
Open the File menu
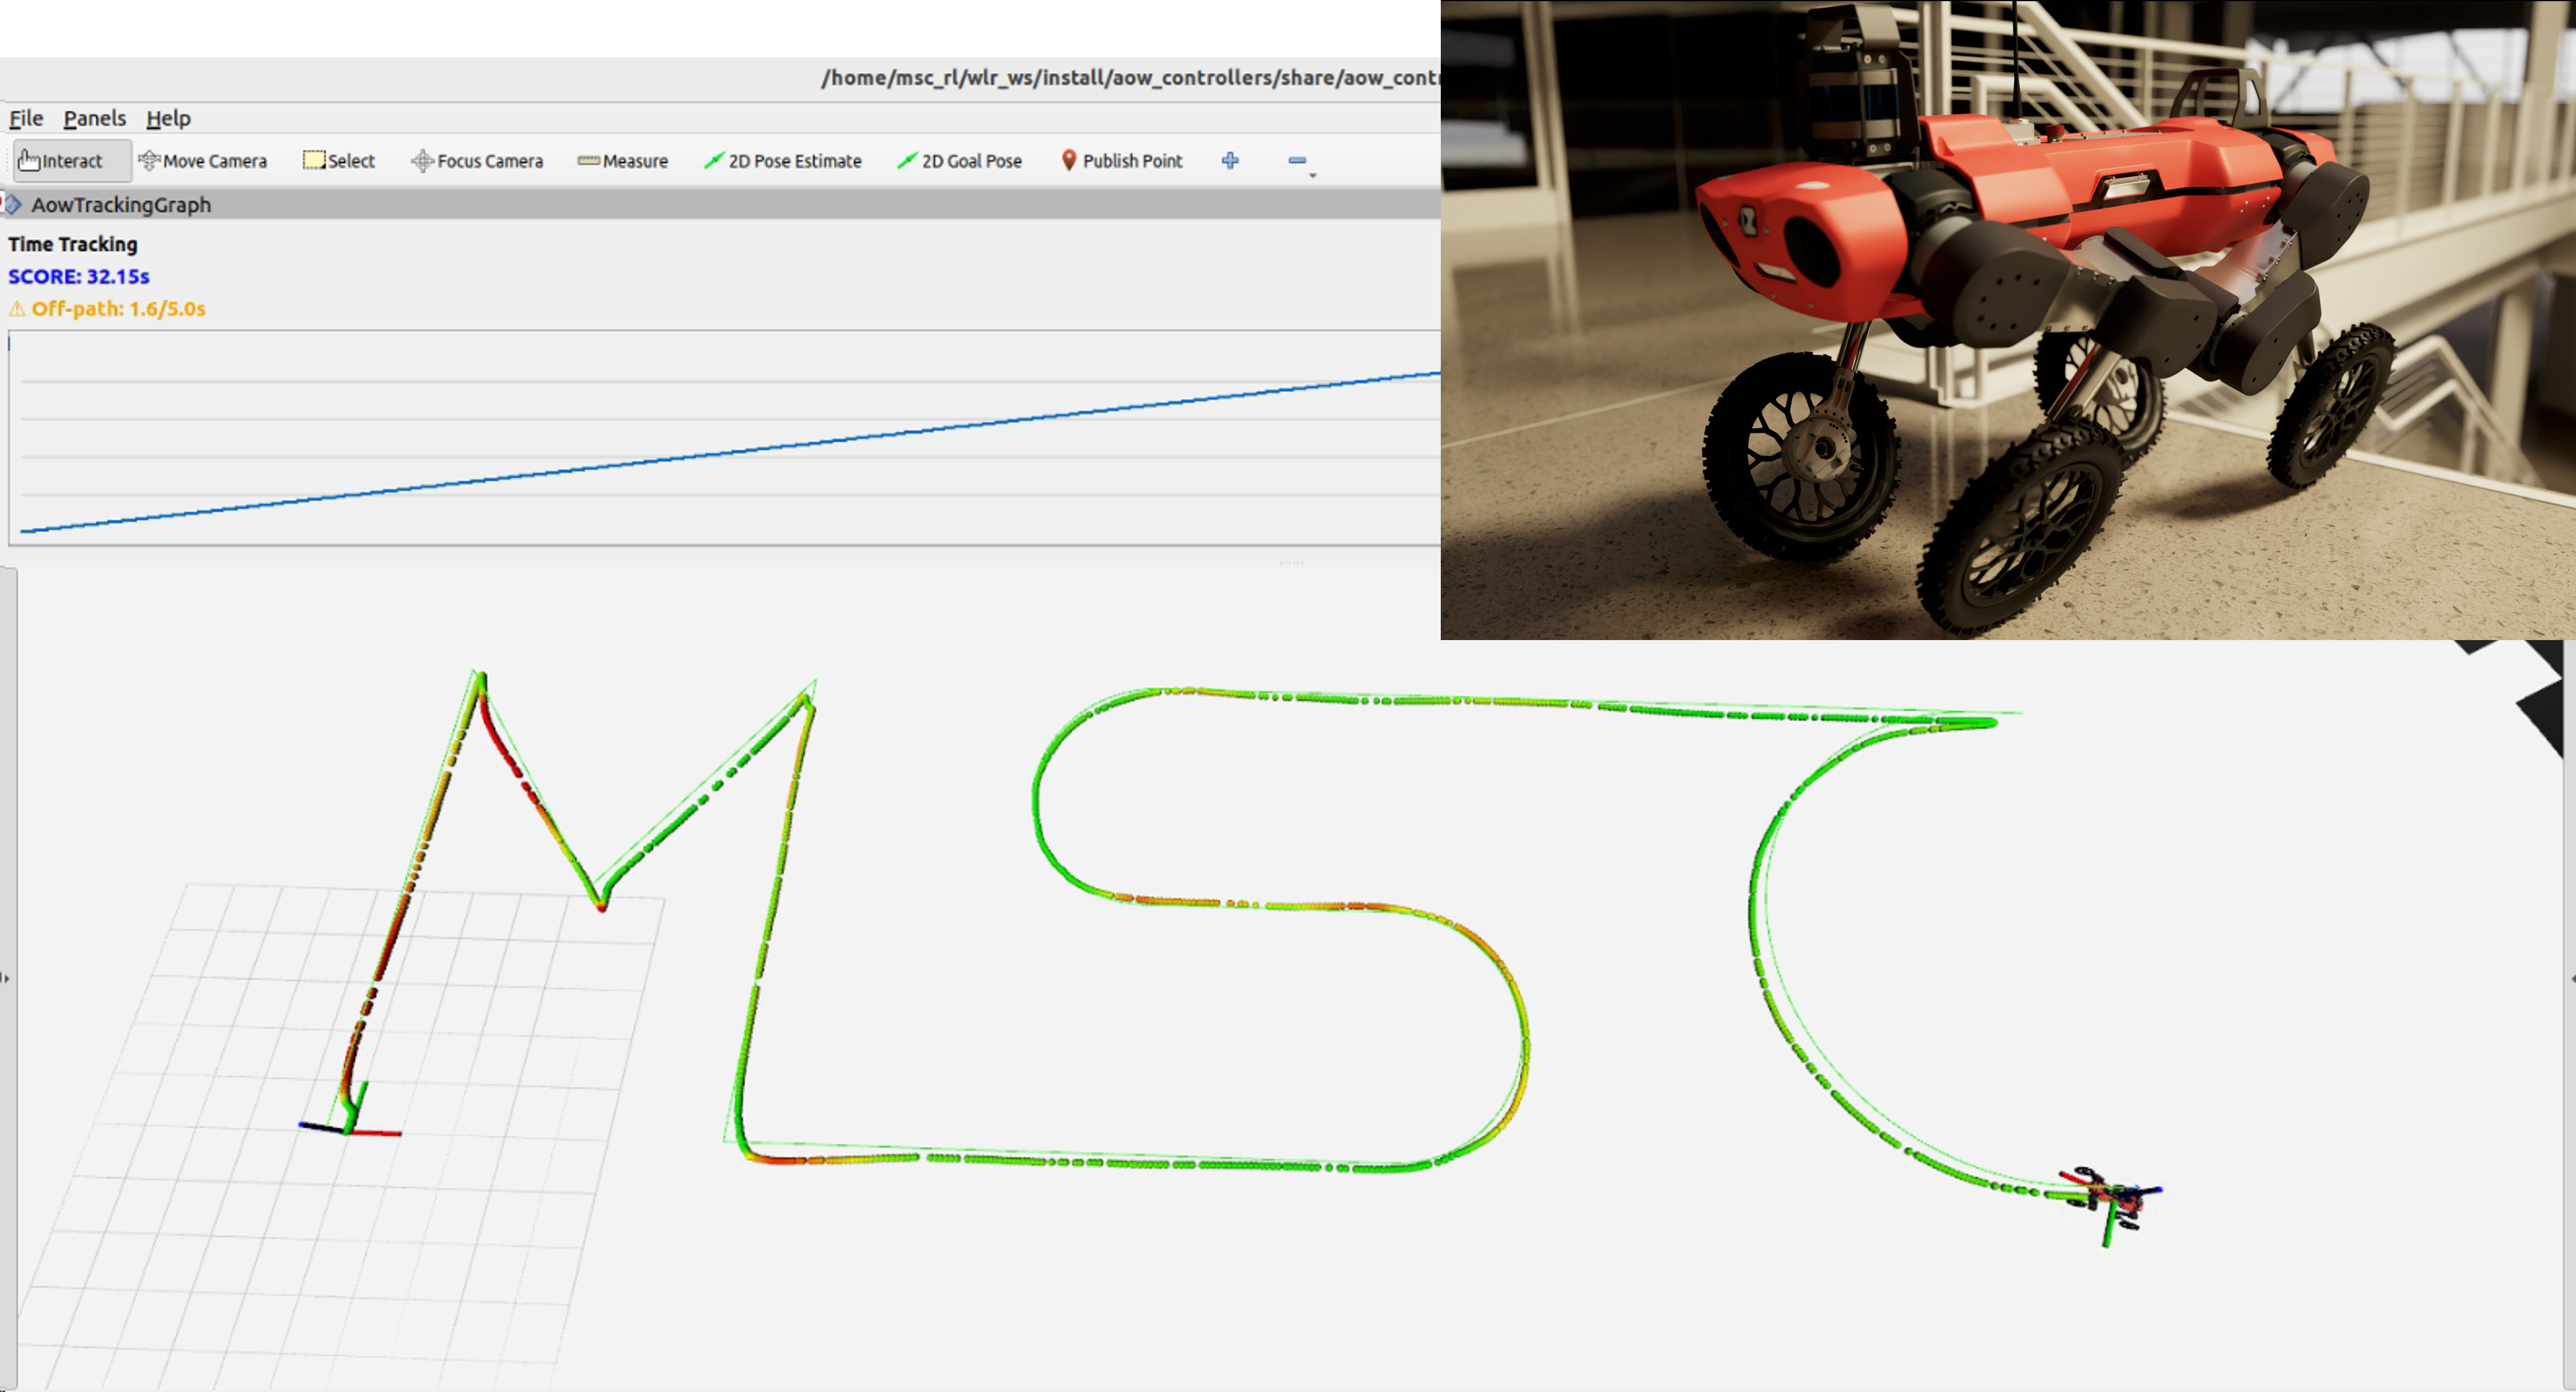25,118
